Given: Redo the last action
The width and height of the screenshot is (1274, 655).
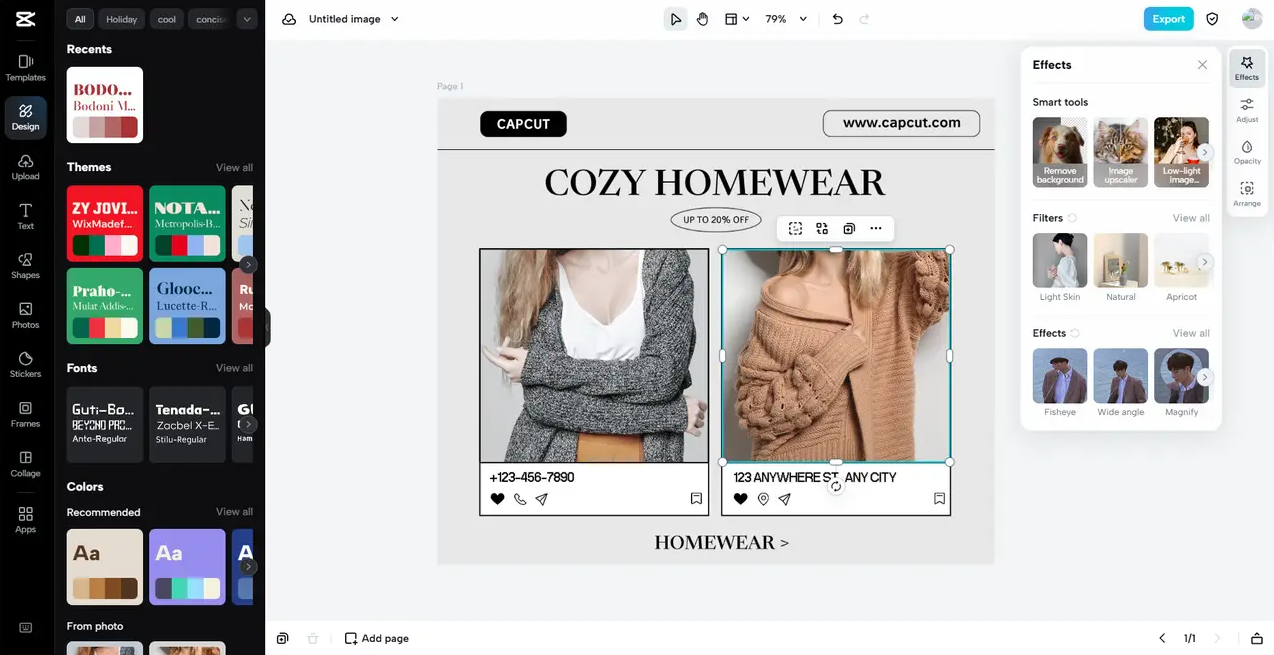Looking at the screenshot, I should [x=864, y=19].
